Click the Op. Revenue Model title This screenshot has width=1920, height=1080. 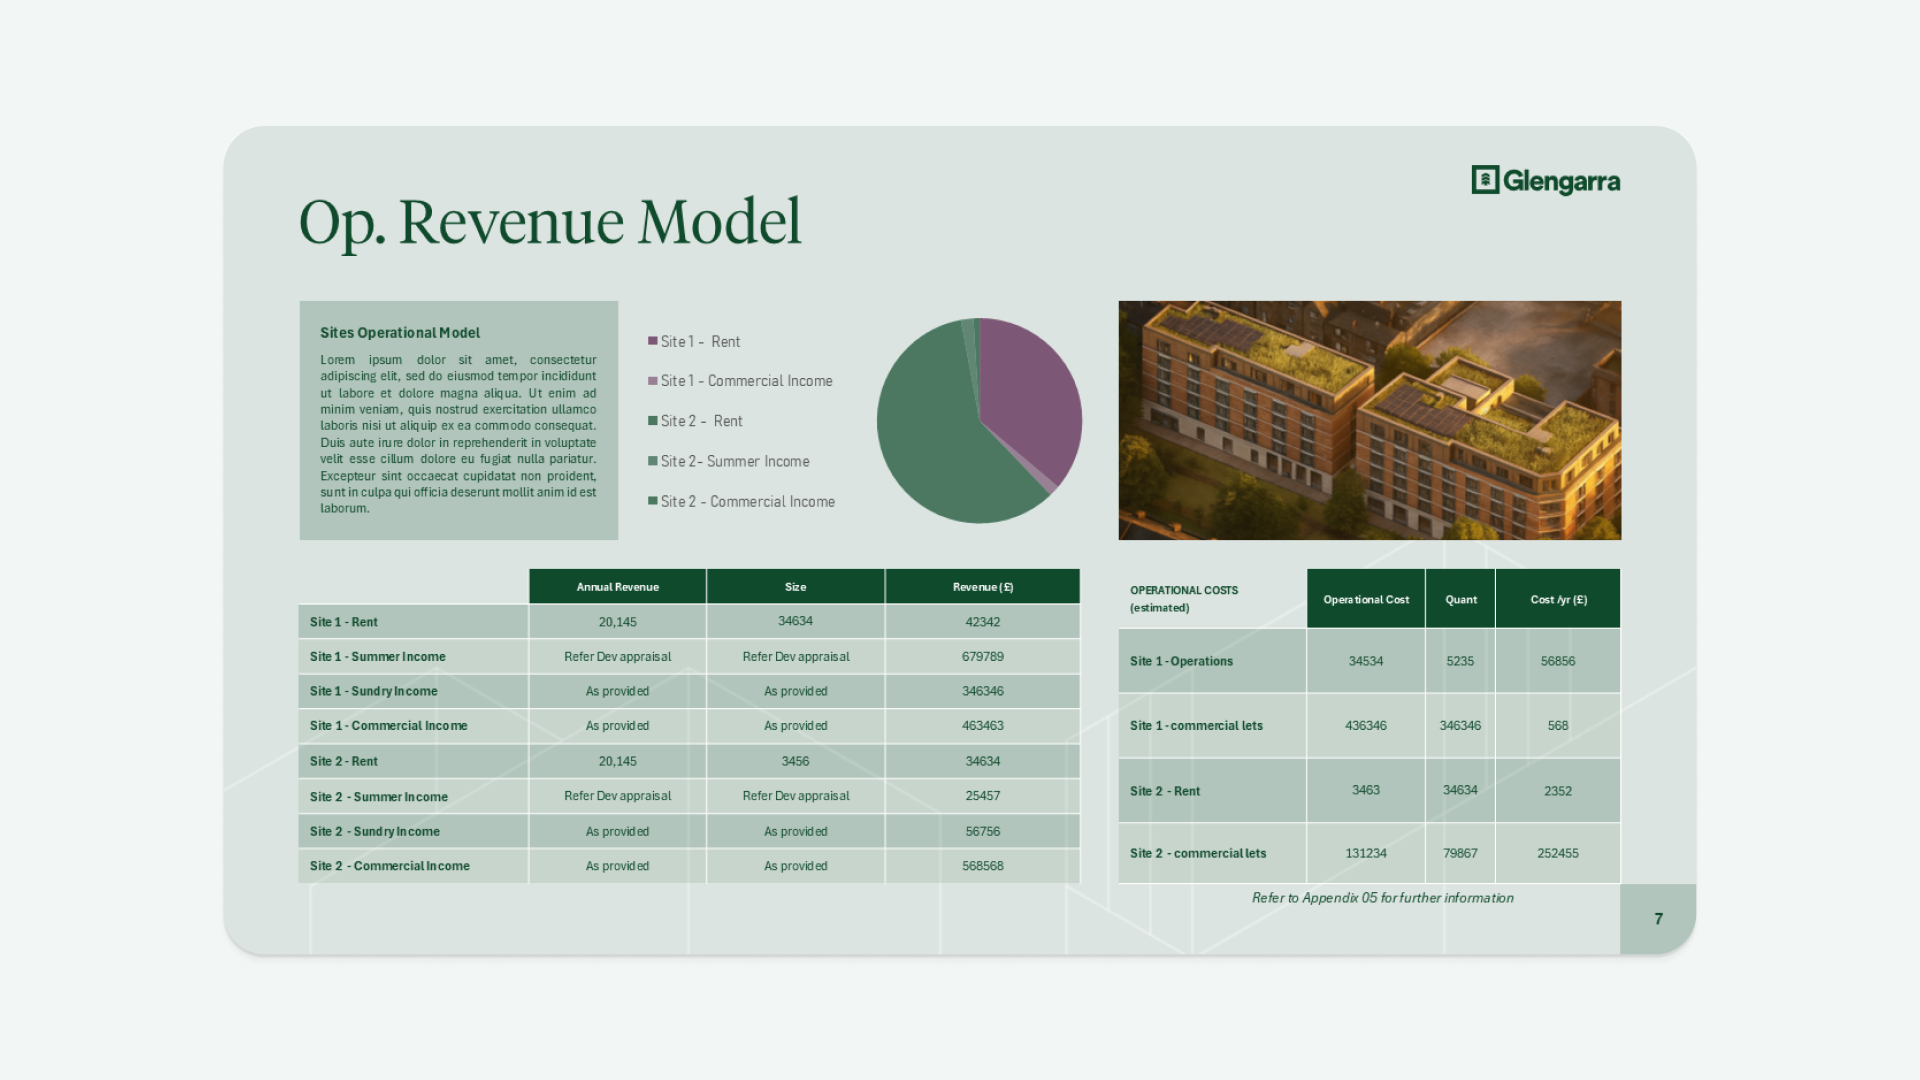(x=550, y=222)
